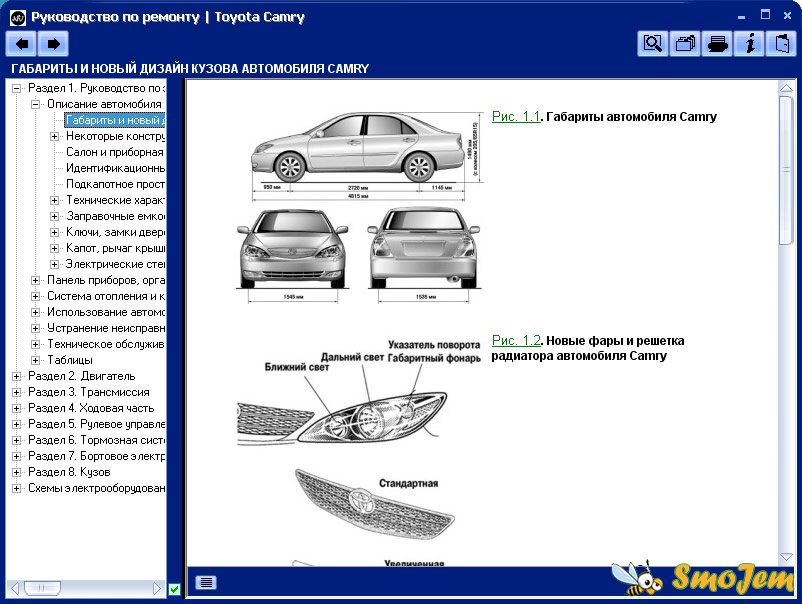Maximize the repair manual window

765,15
